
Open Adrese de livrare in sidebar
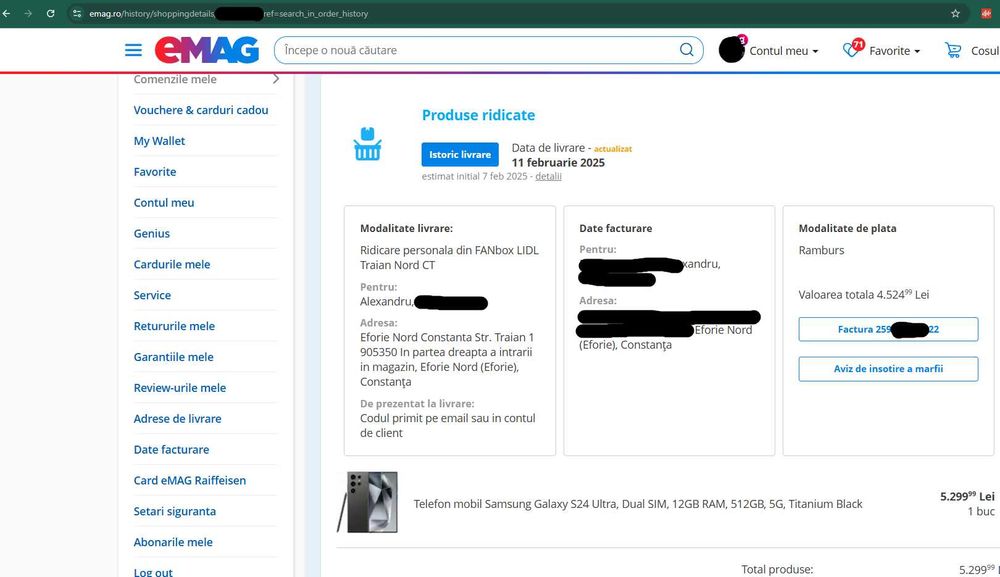pyautogui.click(x=177, y=419)
